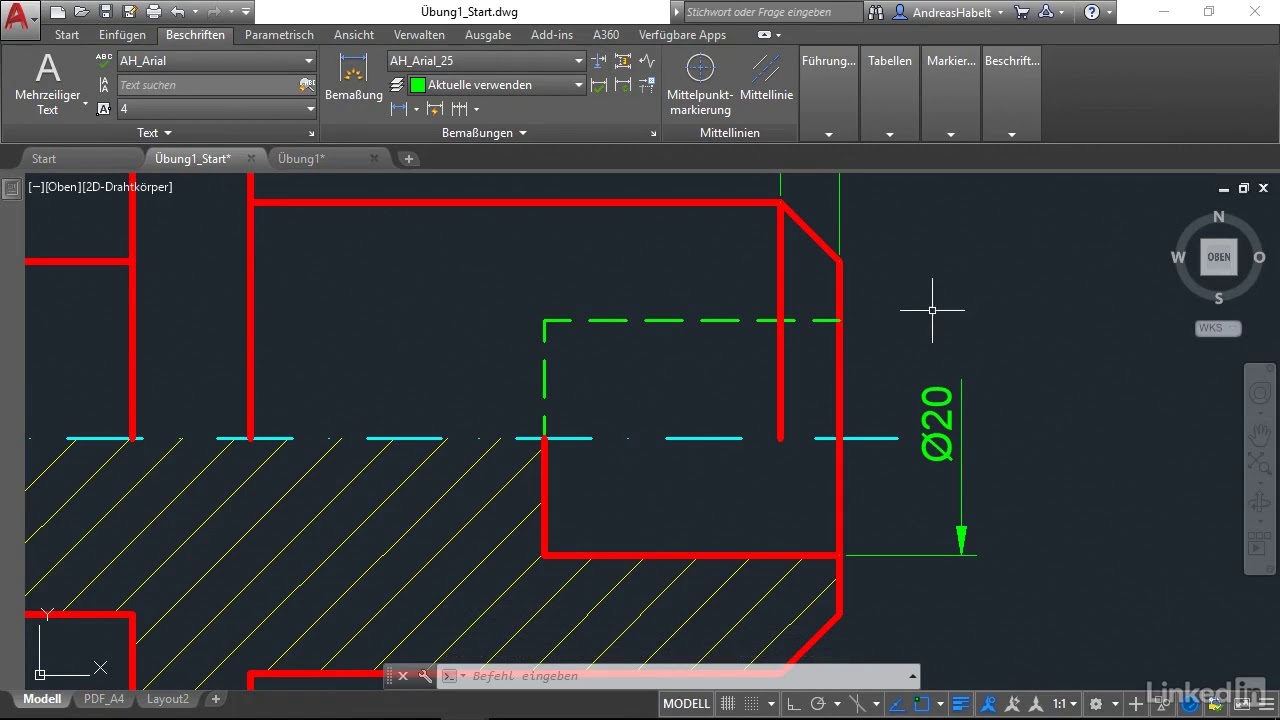Viewport: 1280px width, 720px height.
Task: Click the MODELL status bar button
Action: (686, 704)
